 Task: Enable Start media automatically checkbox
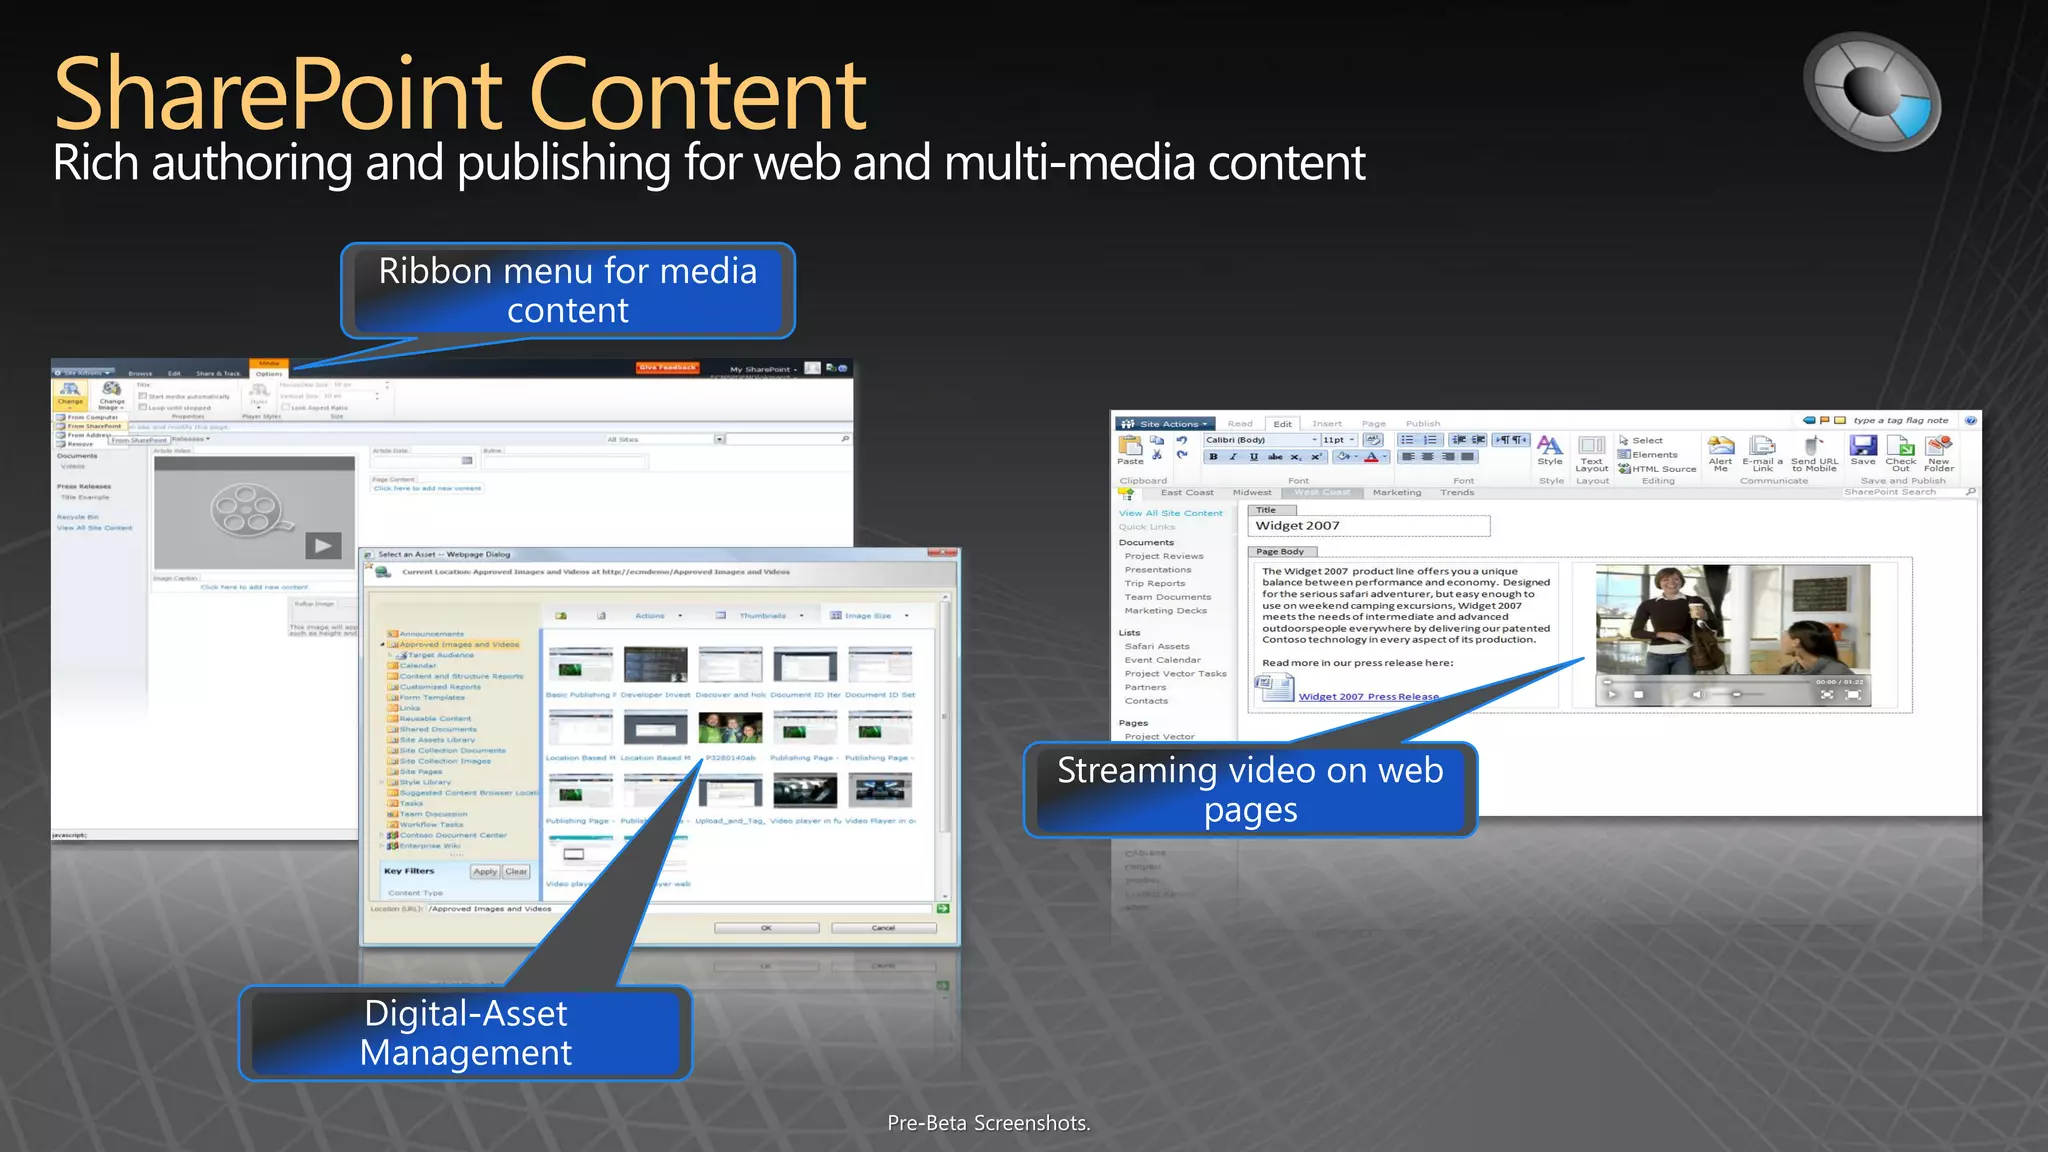(143, 396)
